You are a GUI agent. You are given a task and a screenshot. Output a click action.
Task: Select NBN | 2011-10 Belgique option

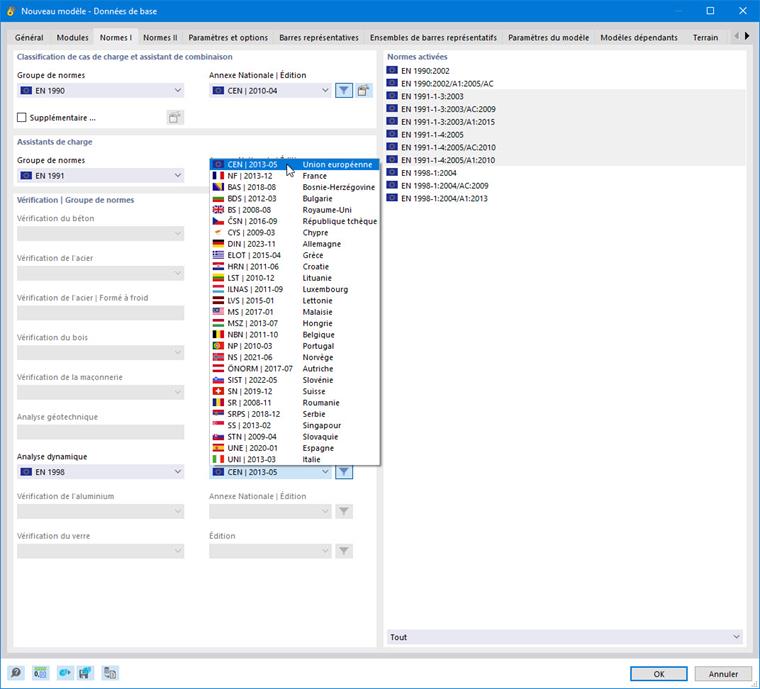coord(295,334)
